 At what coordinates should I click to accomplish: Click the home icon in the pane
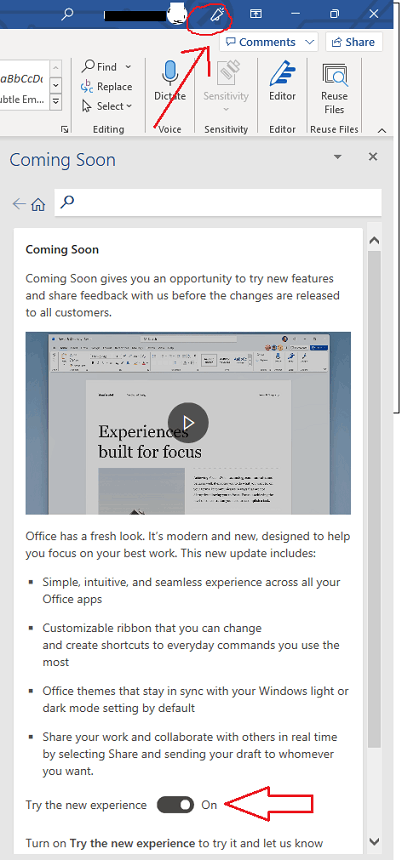pos(38,205)
